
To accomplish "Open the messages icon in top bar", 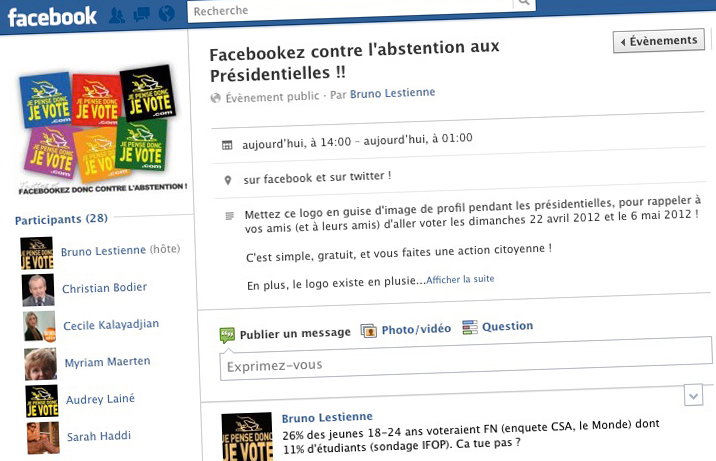I will [x=141, y=14].
